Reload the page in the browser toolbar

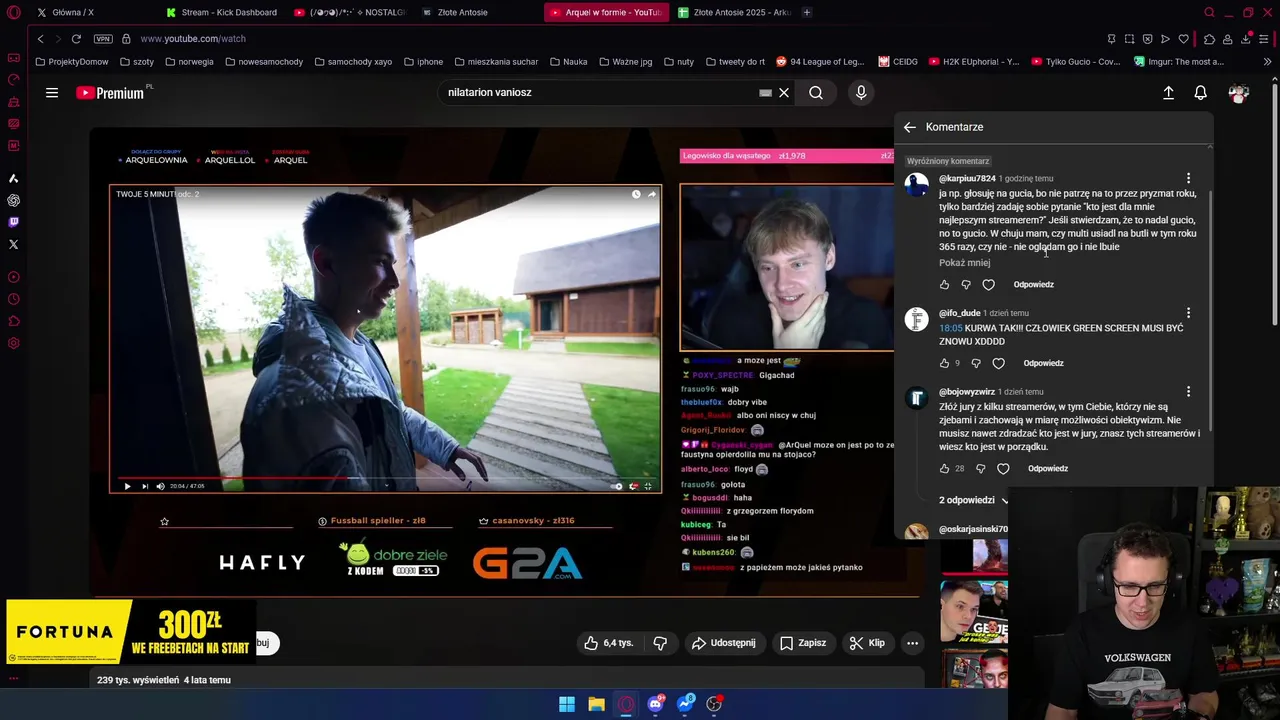76,39
